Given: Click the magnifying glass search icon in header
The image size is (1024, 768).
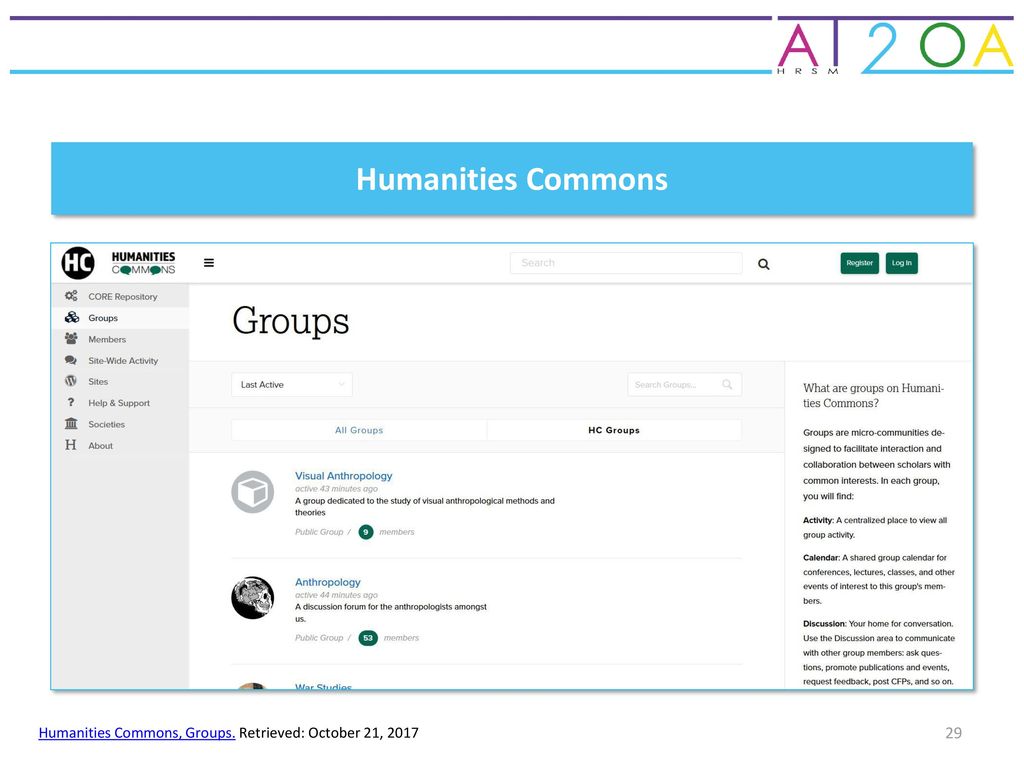Looking at the screenshot, I should [763, 264].
